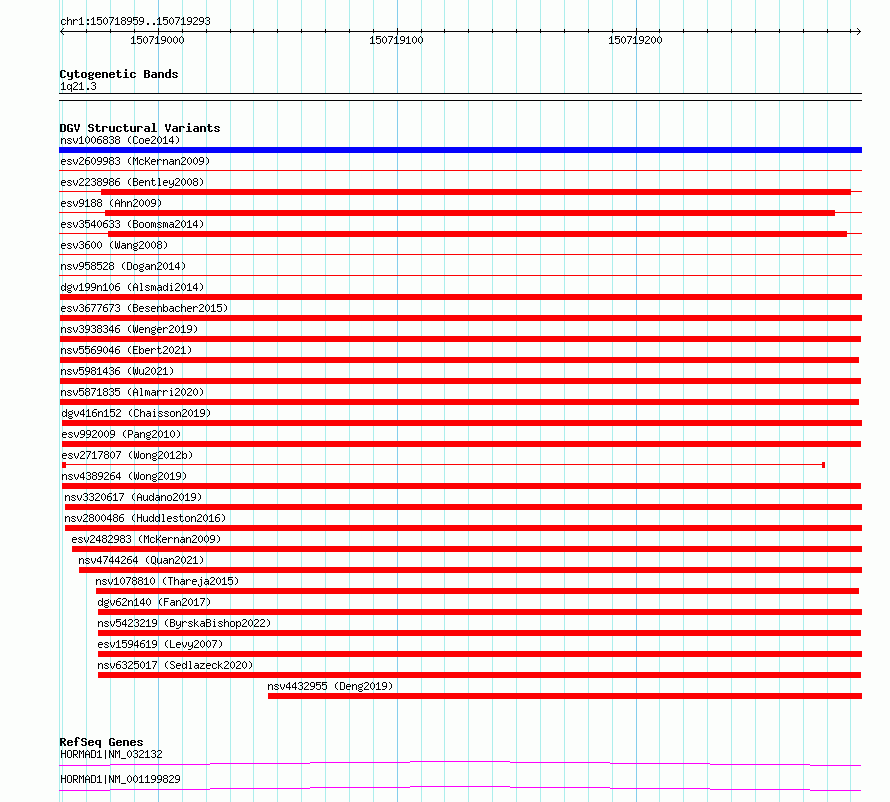Select the 1q21.3 band label
Screen dimensions: 890x802
78,86
